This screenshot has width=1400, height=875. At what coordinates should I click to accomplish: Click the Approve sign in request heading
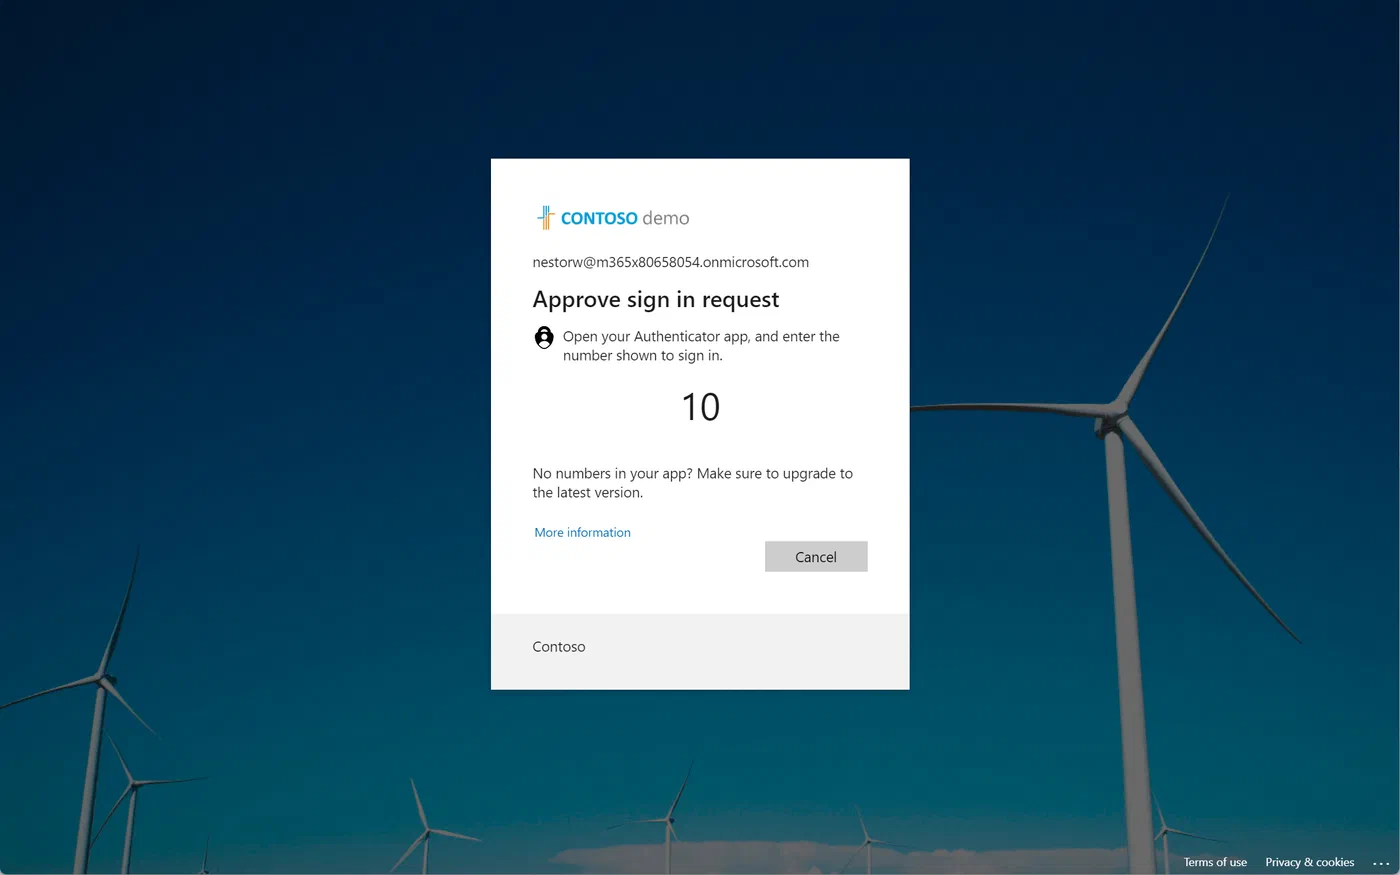click(655, 300)
